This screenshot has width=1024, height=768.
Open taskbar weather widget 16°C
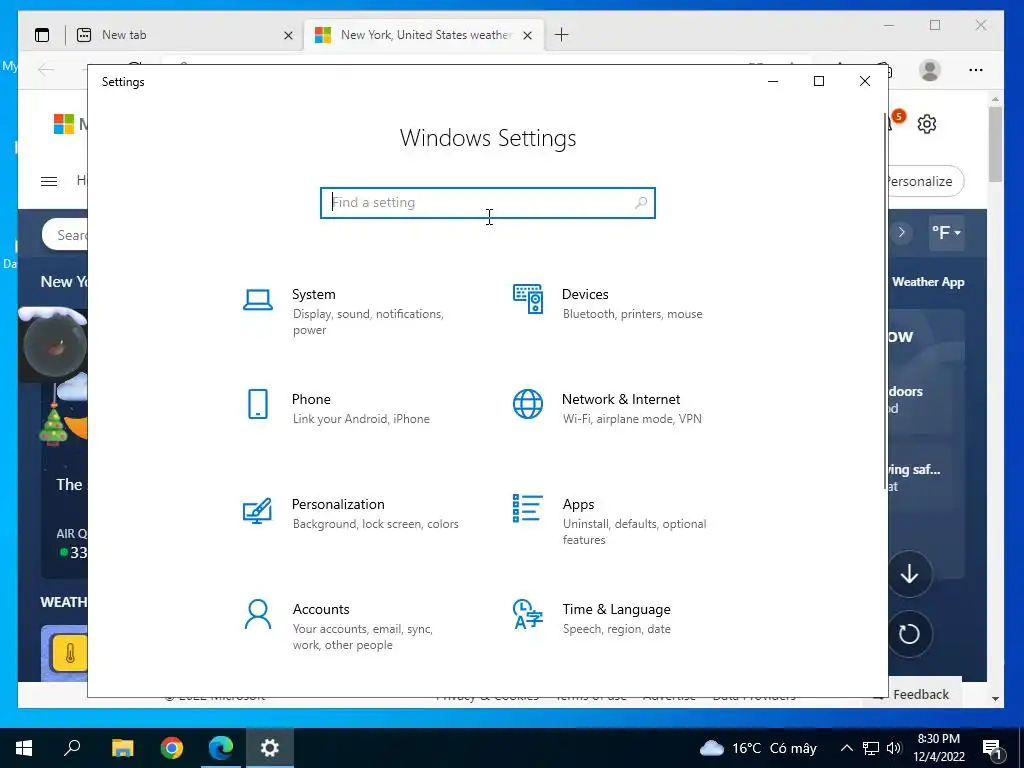tap(758, 748)
